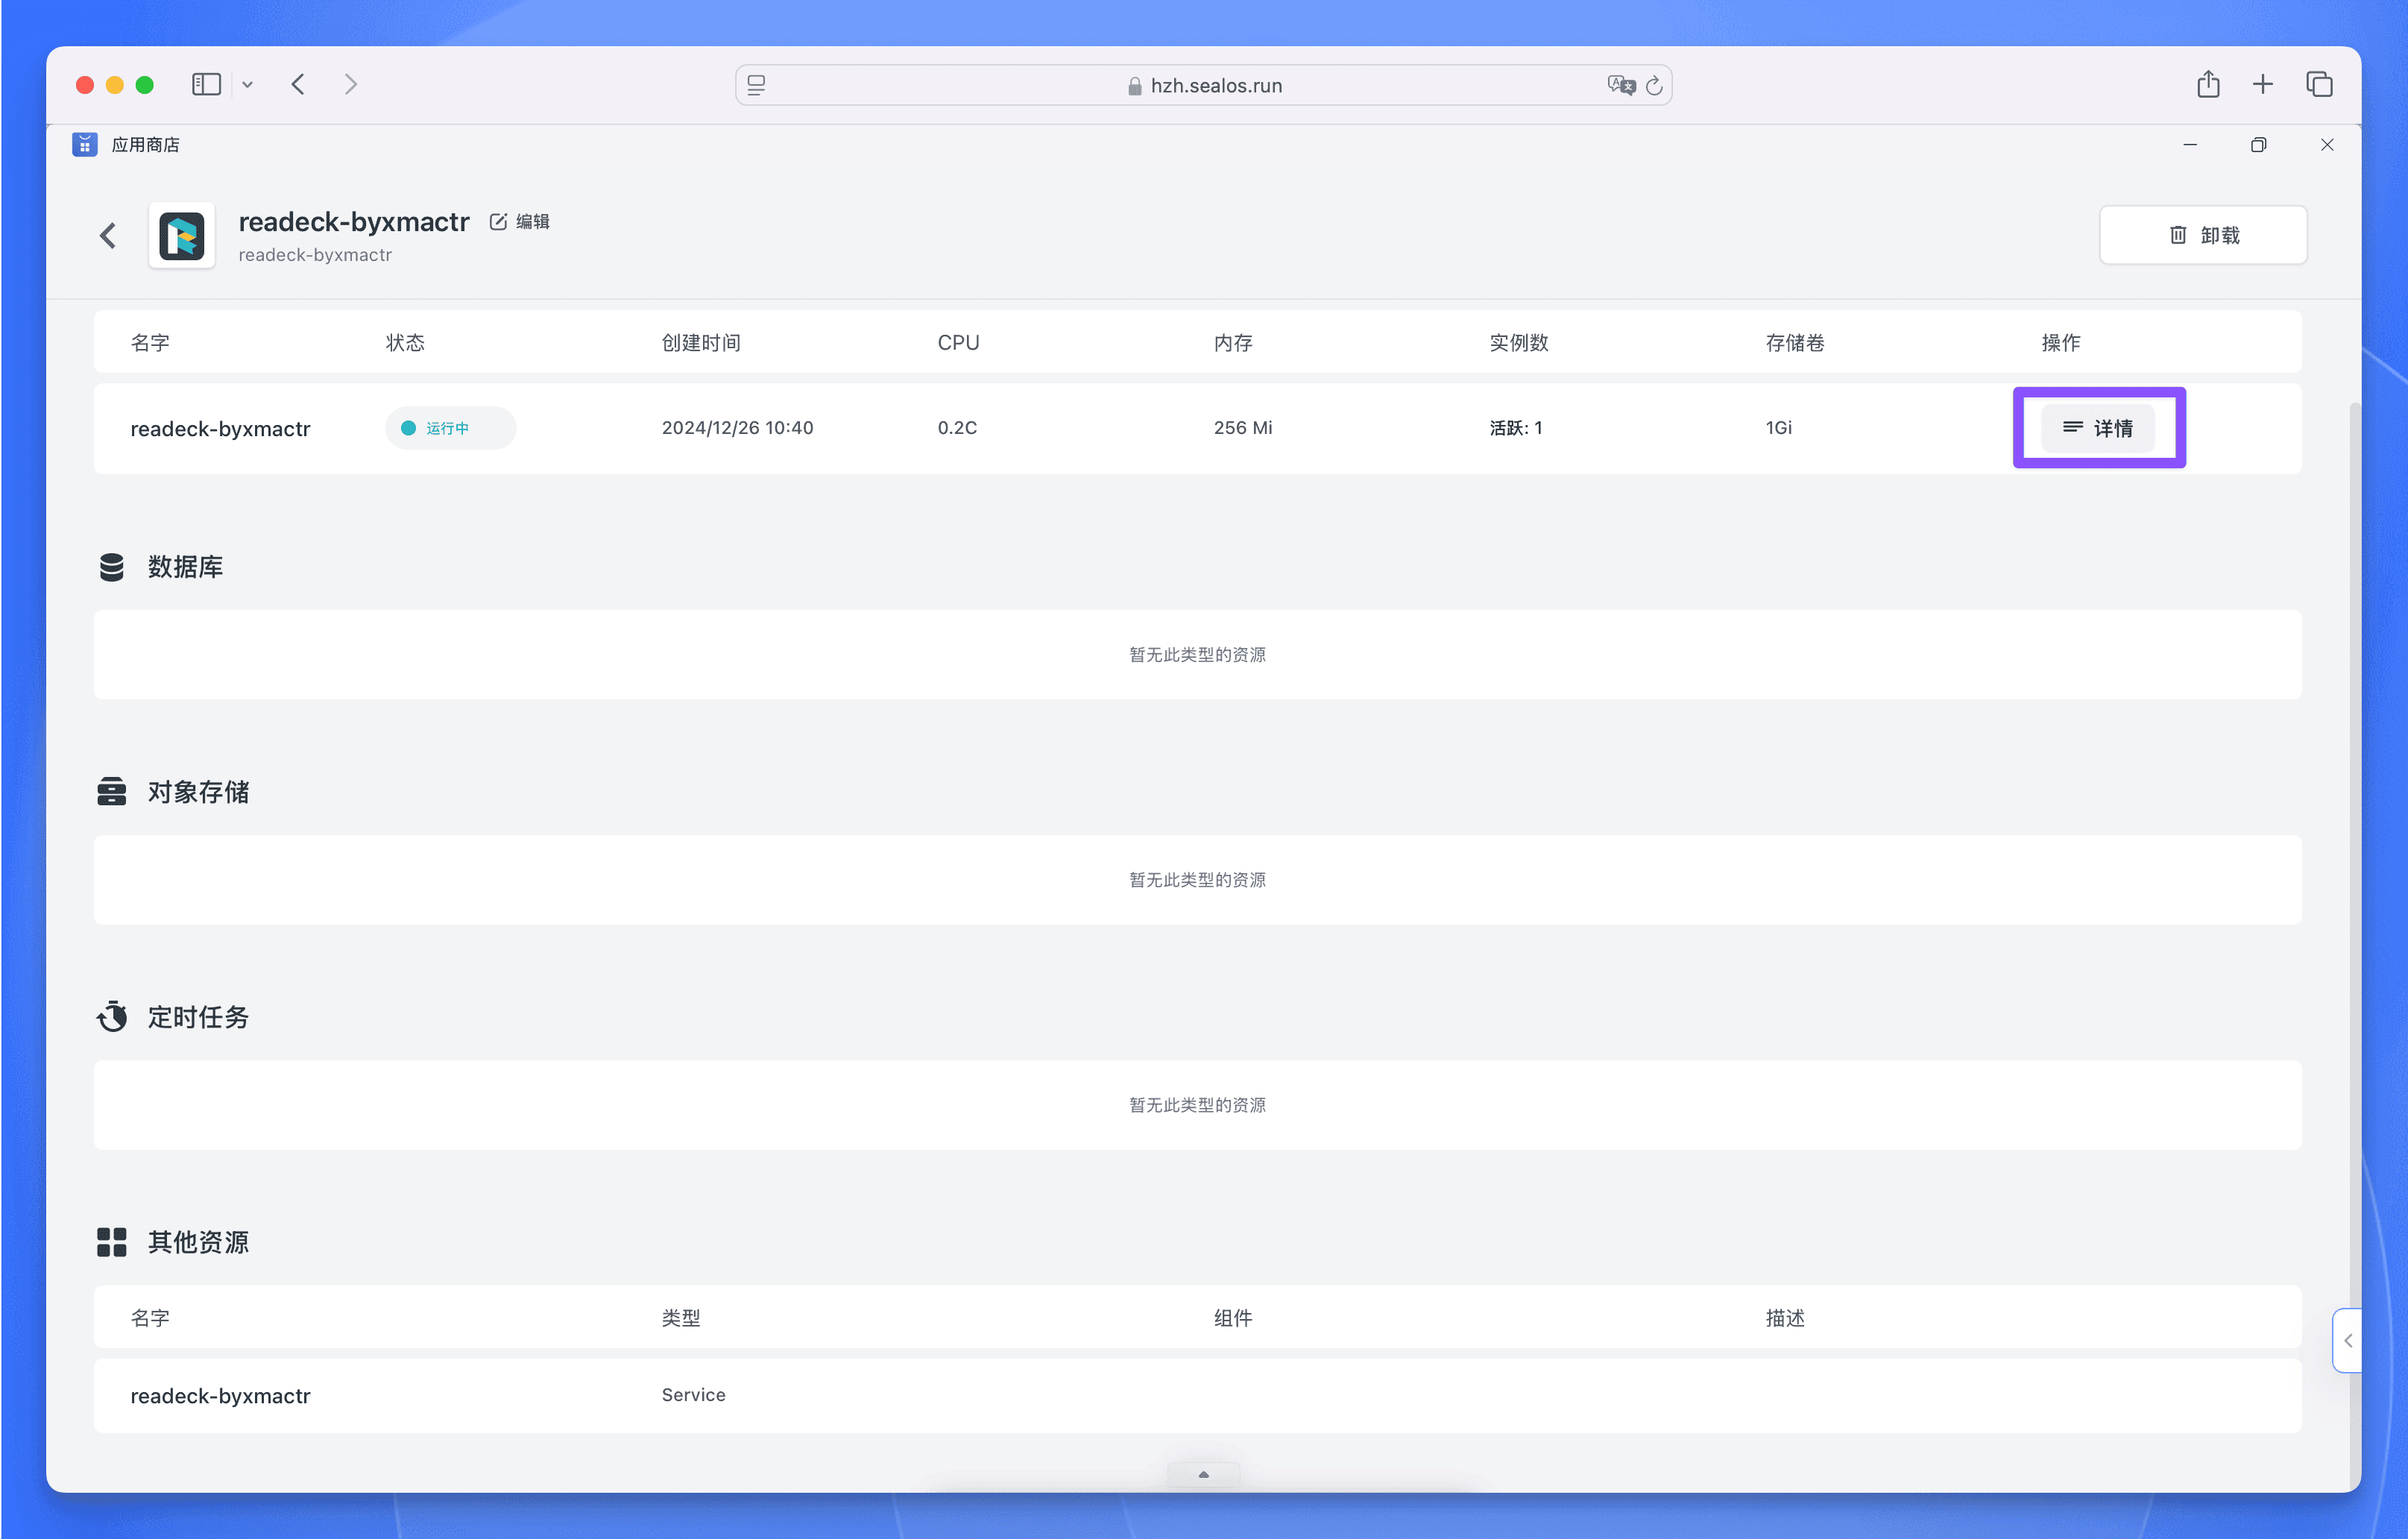Click the 256 Mi memory value
Viewport: 2408px width, 1539px height.
coord(1243,428)
